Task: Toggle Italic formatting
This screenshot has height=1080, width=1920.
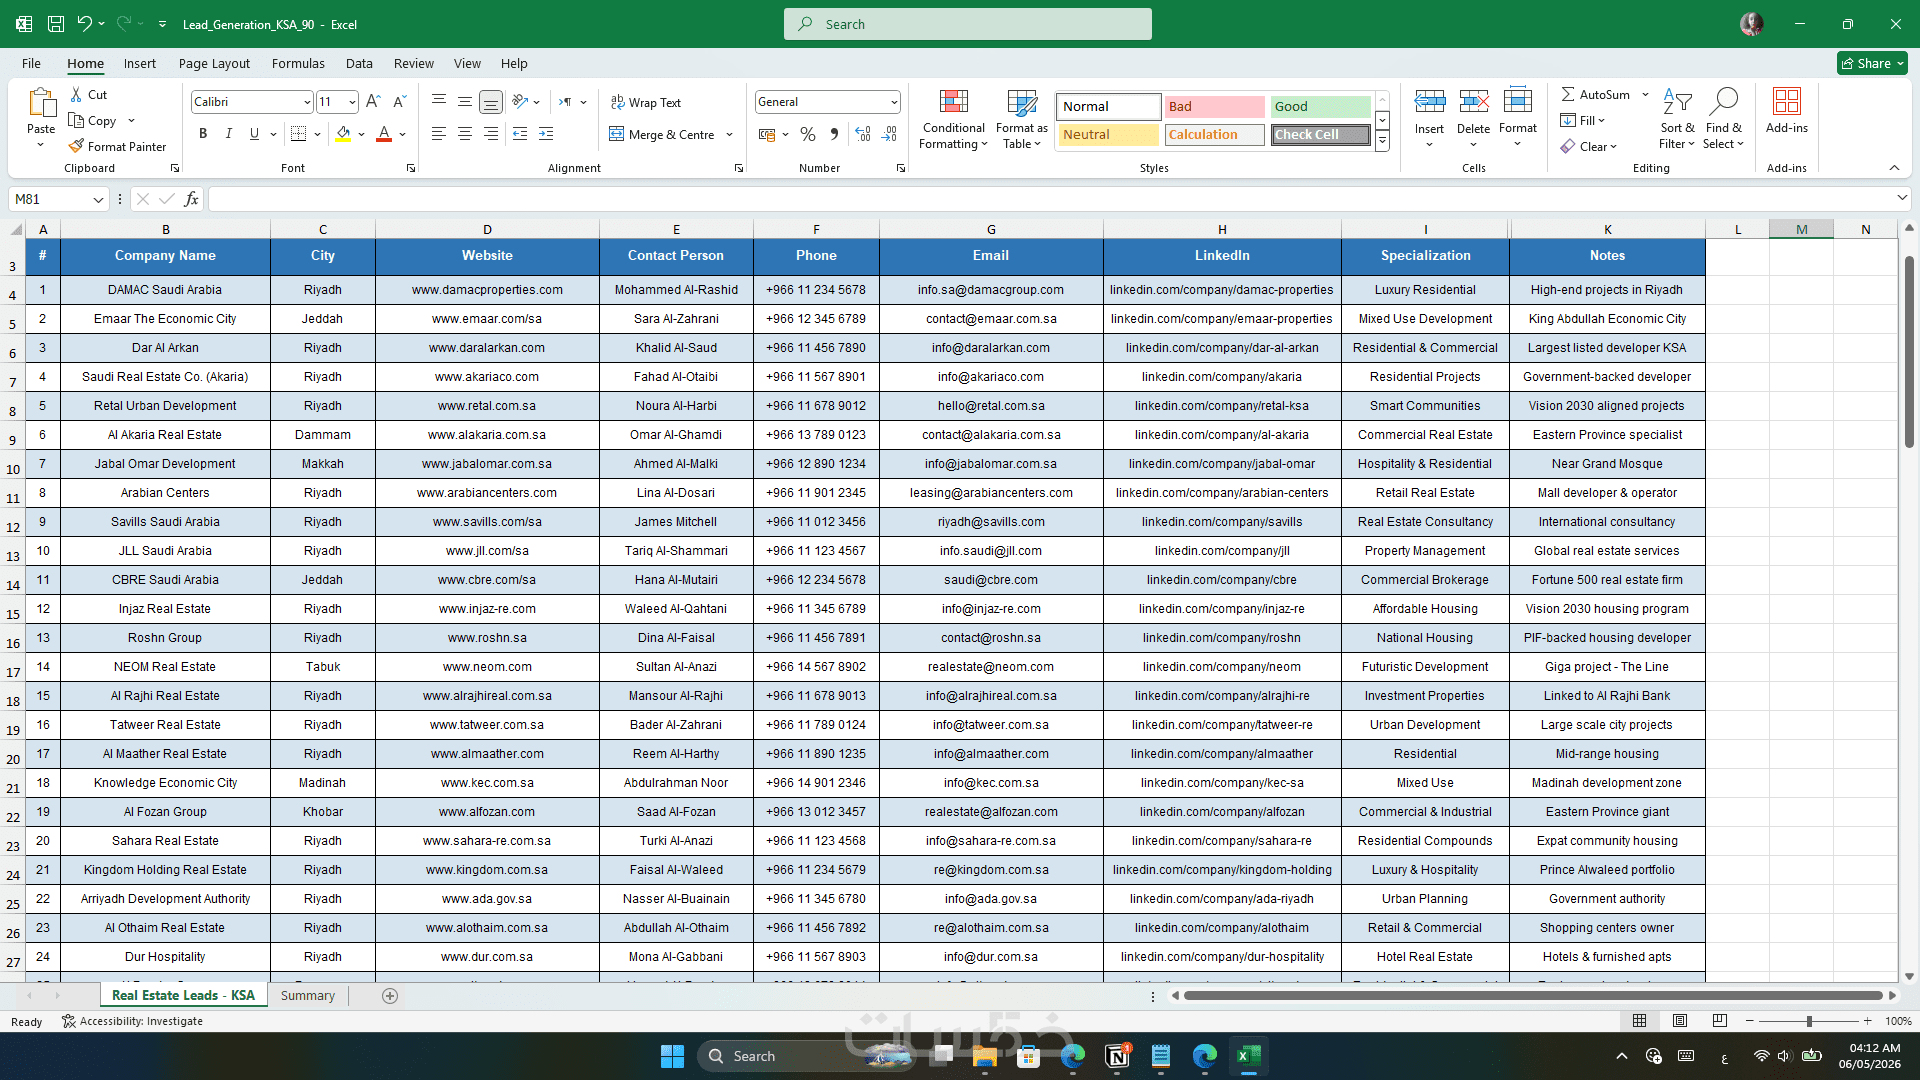Action: (229, 134)
